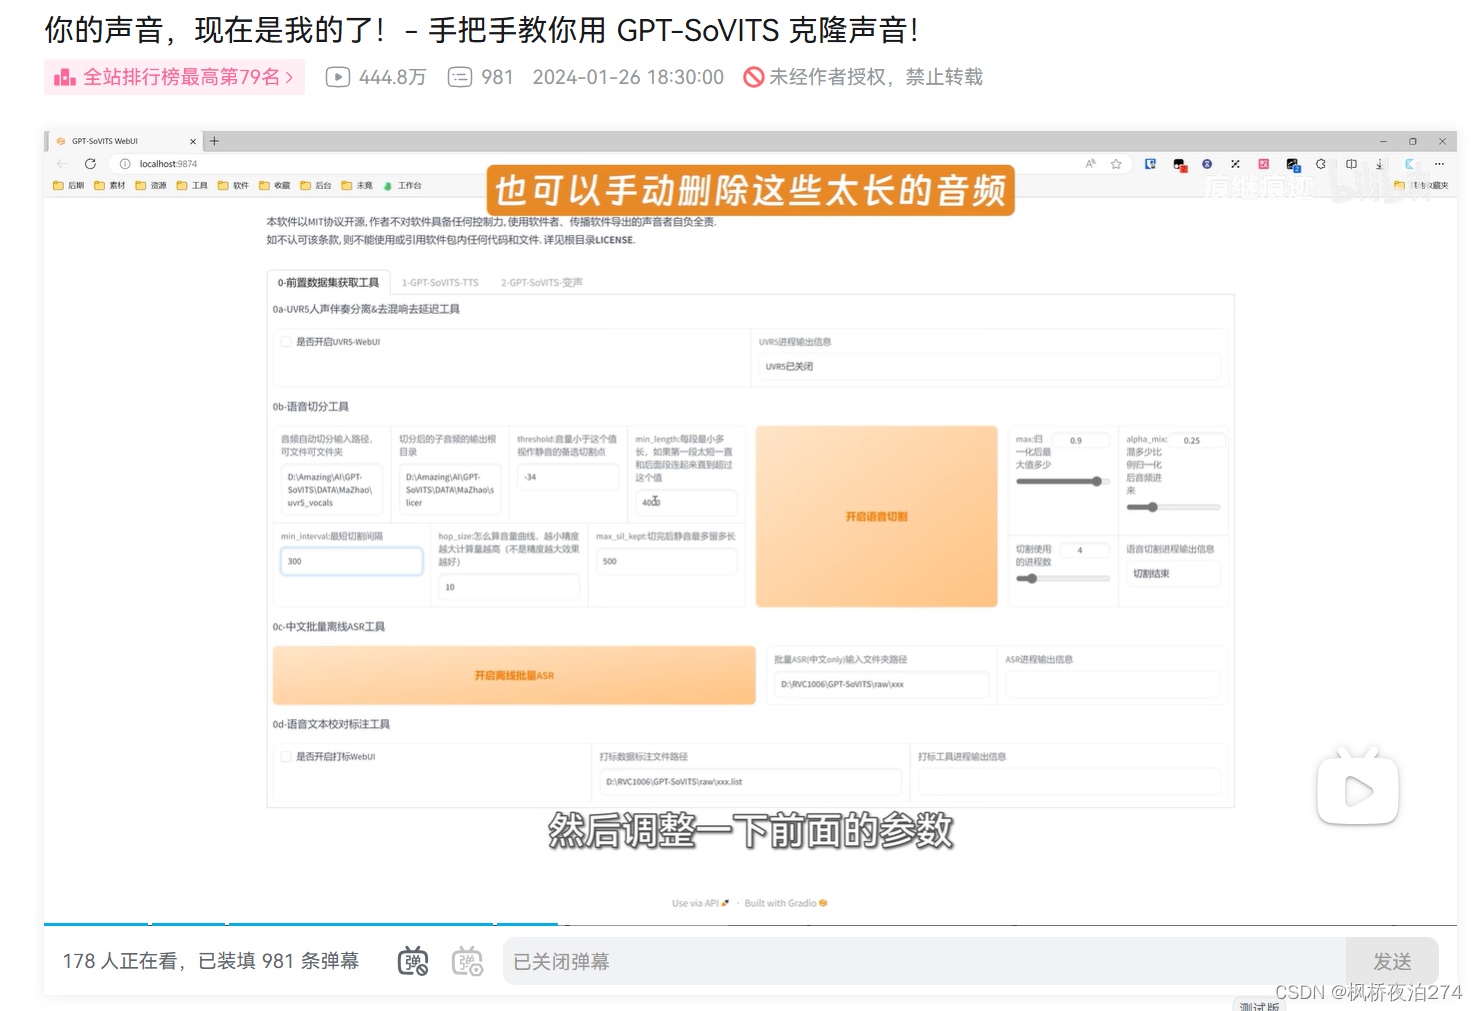The height and width of the screenshot is (1011, 1478).
Task: Open the Split screen browser icon
Action: [1351, 163]
